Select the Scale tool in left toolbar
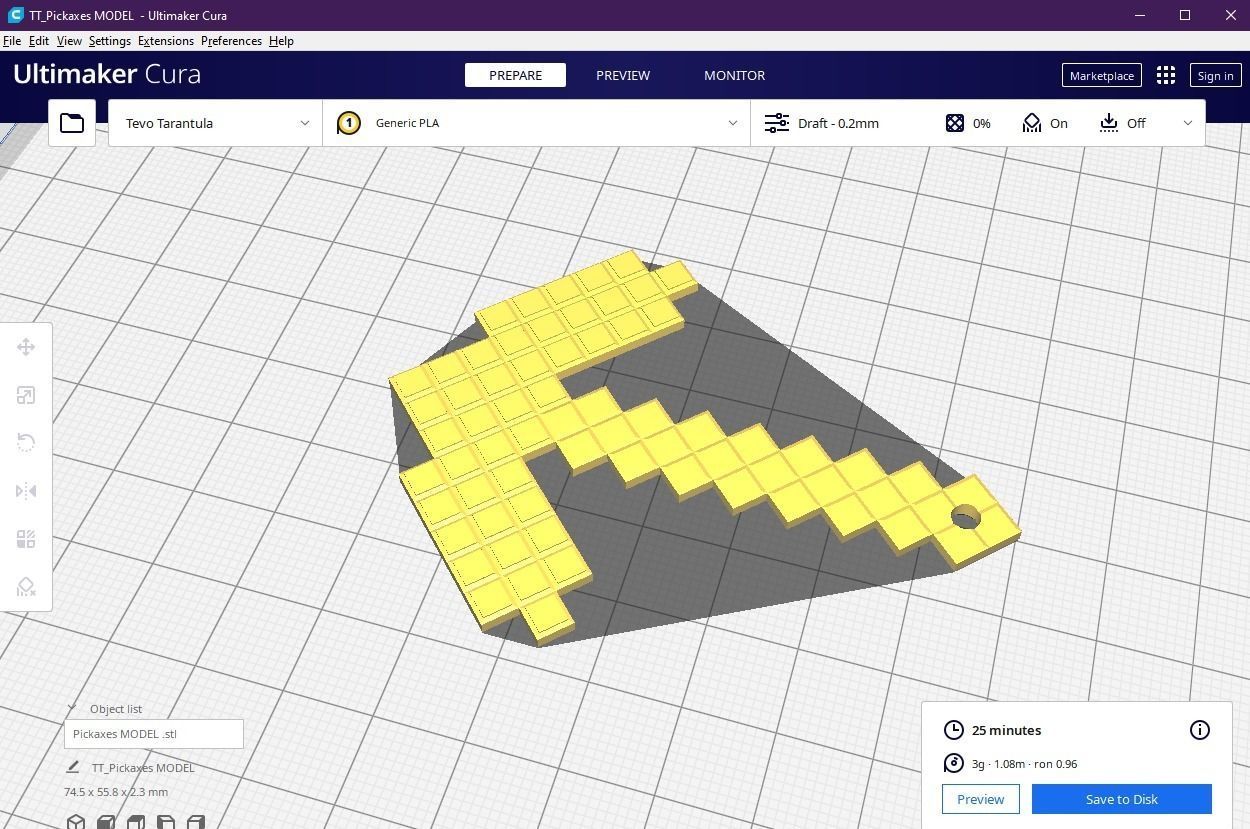Screen dimensions: 1250x829 pyautogui.click(x=26, y=395)
